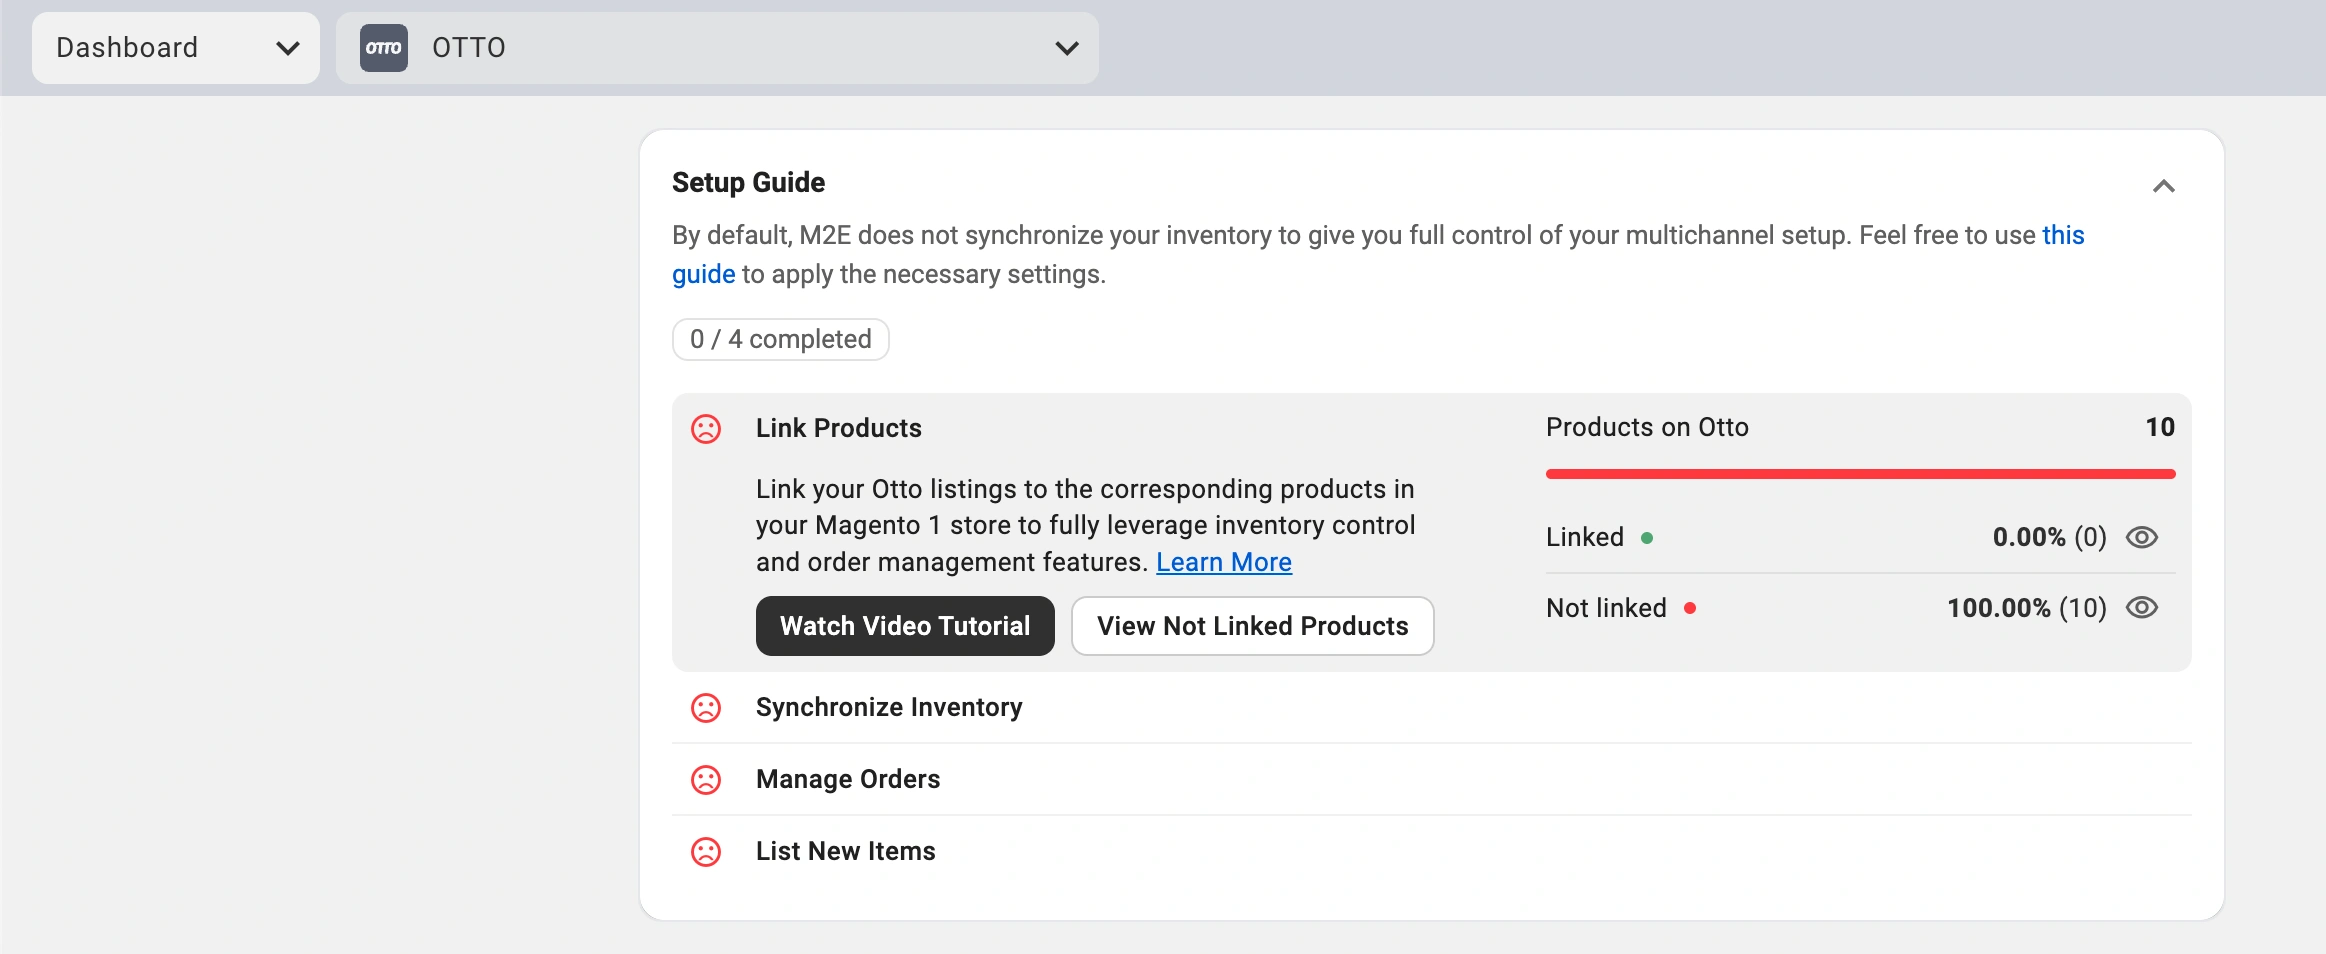Open the Learn More link
The width and height of the screenshot is (2326, 954).
[1223, 563]
